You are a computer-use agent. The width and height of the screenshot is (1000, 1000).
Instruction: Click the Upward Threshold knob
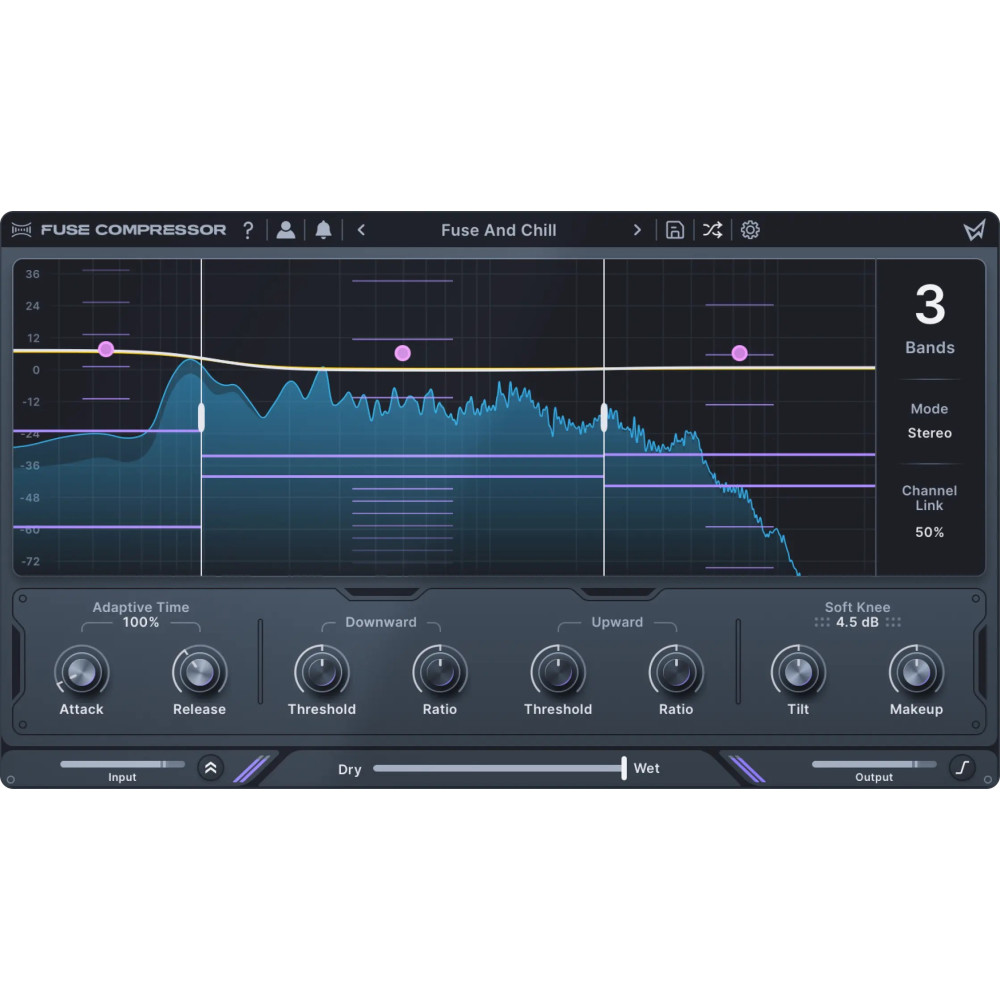558,672
